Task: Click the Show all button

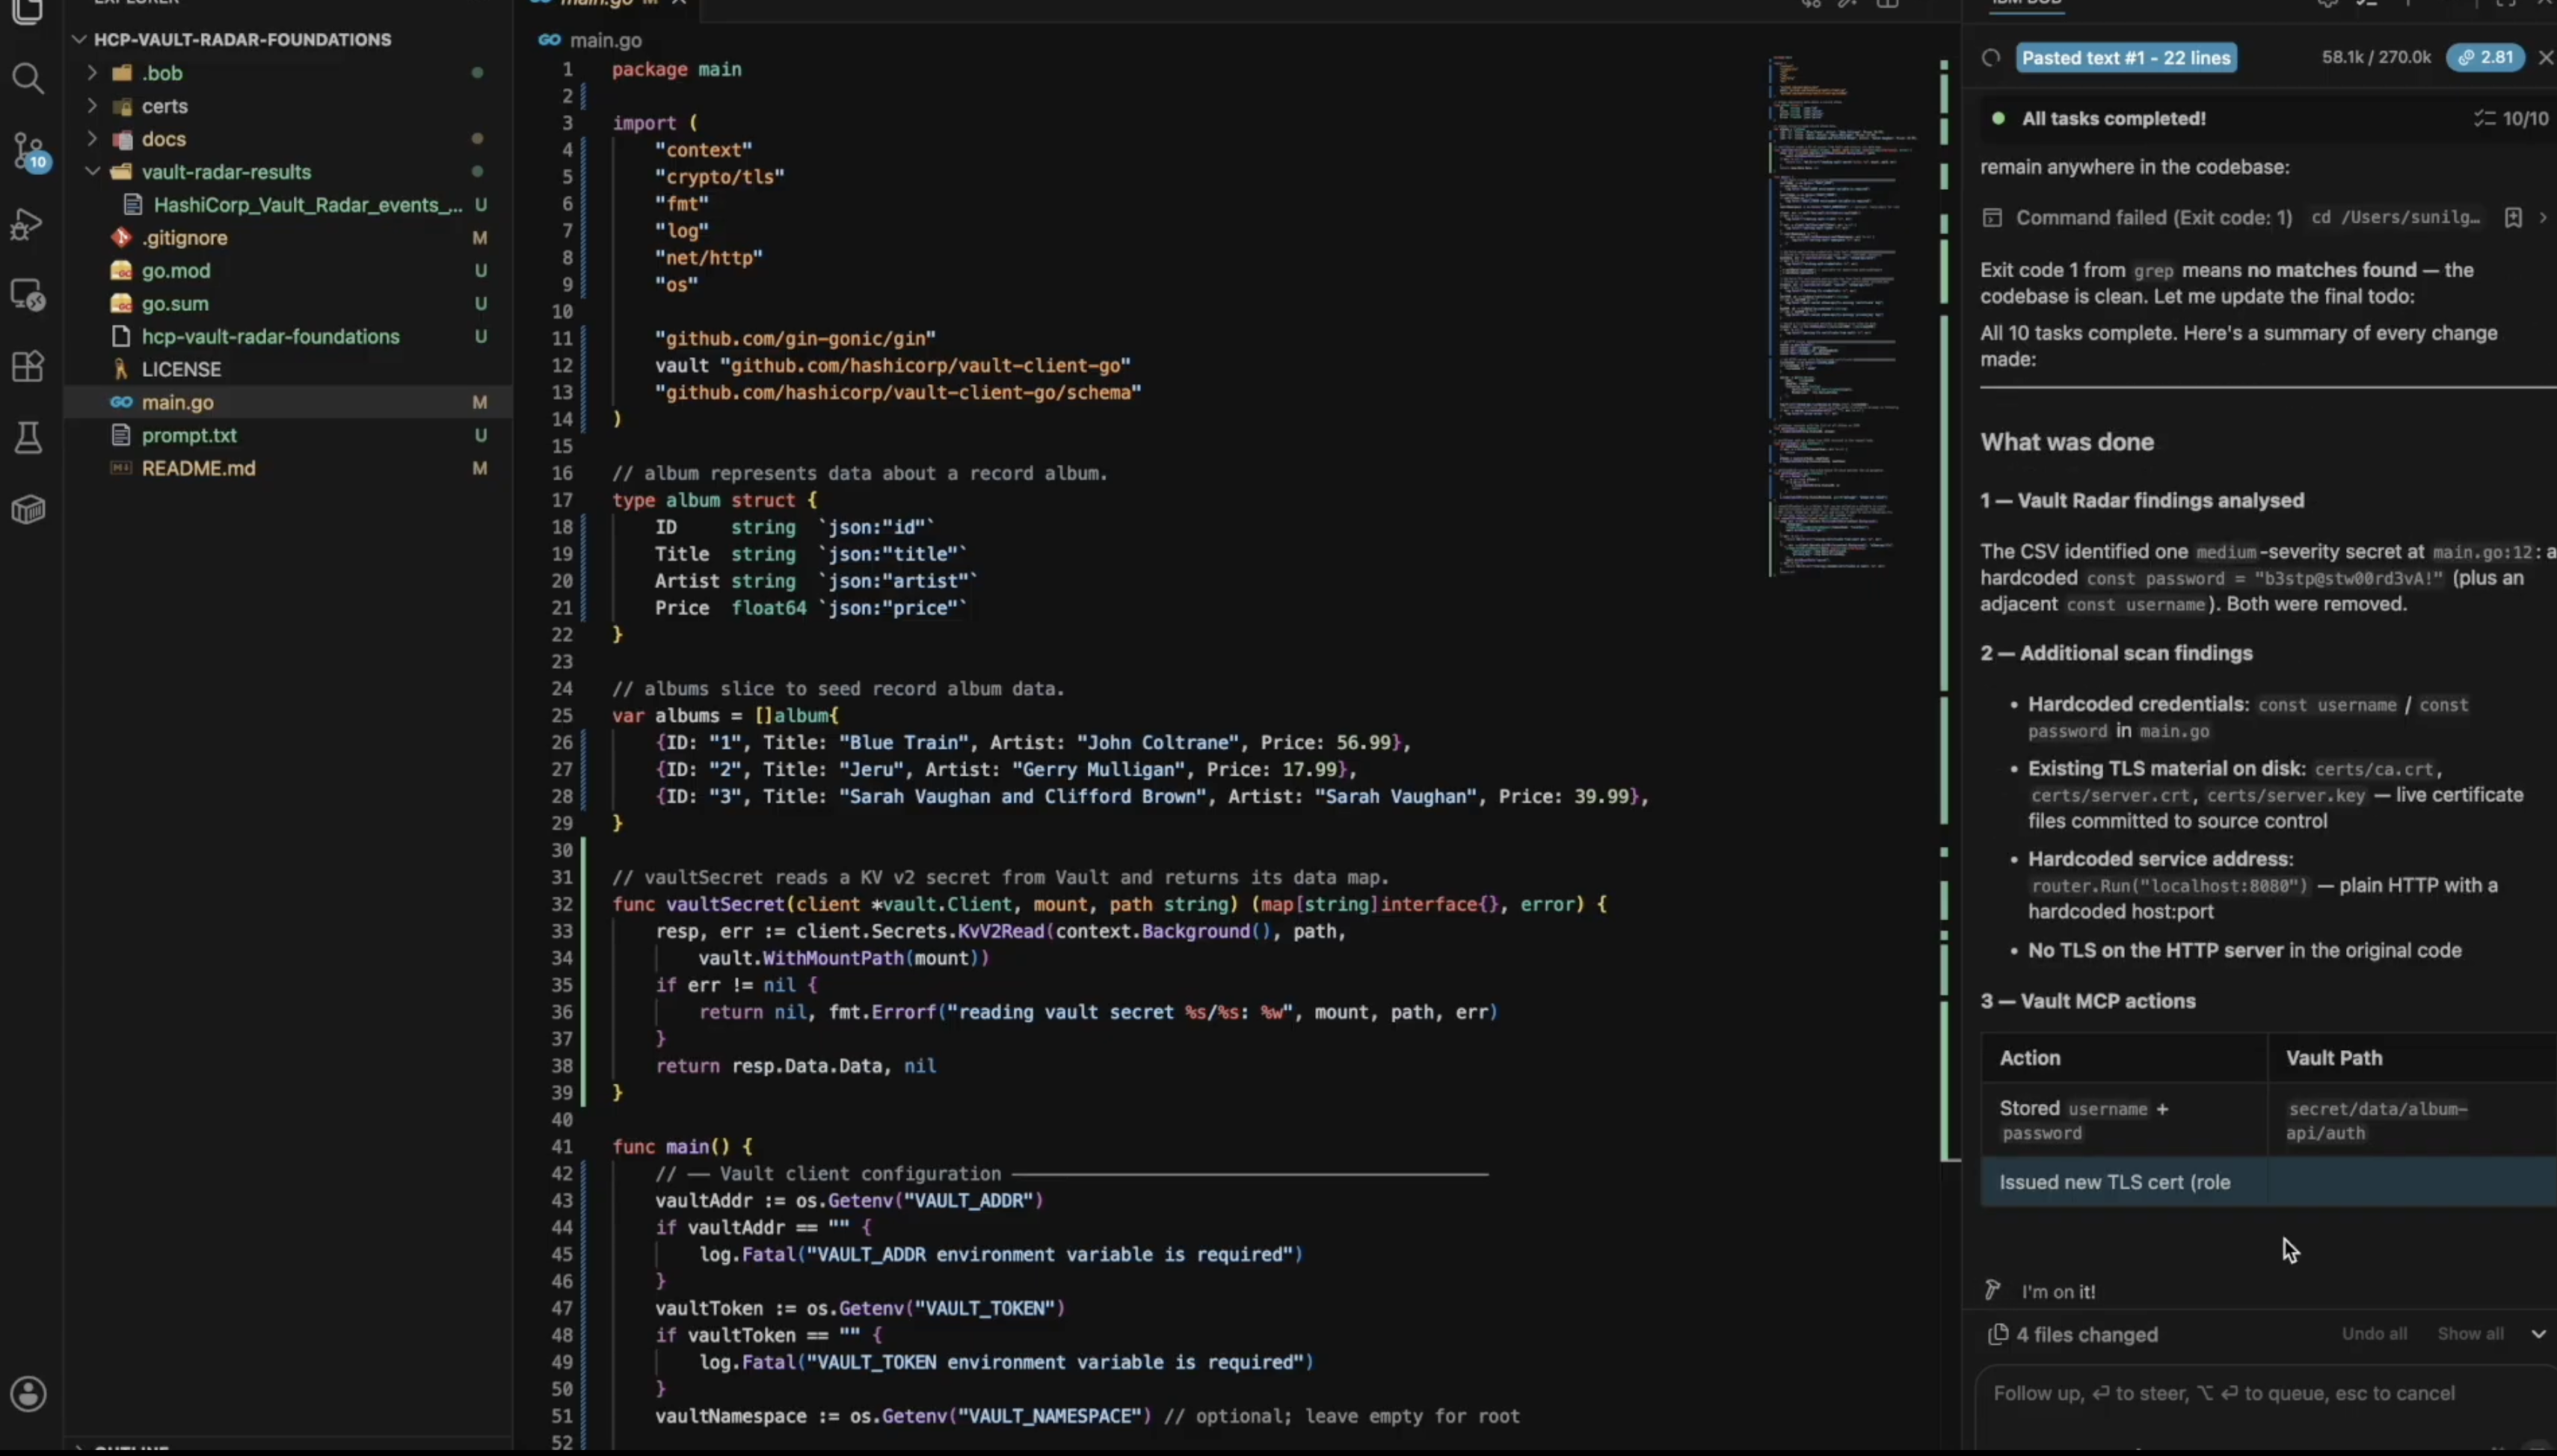Action: click(2470, 1334)
